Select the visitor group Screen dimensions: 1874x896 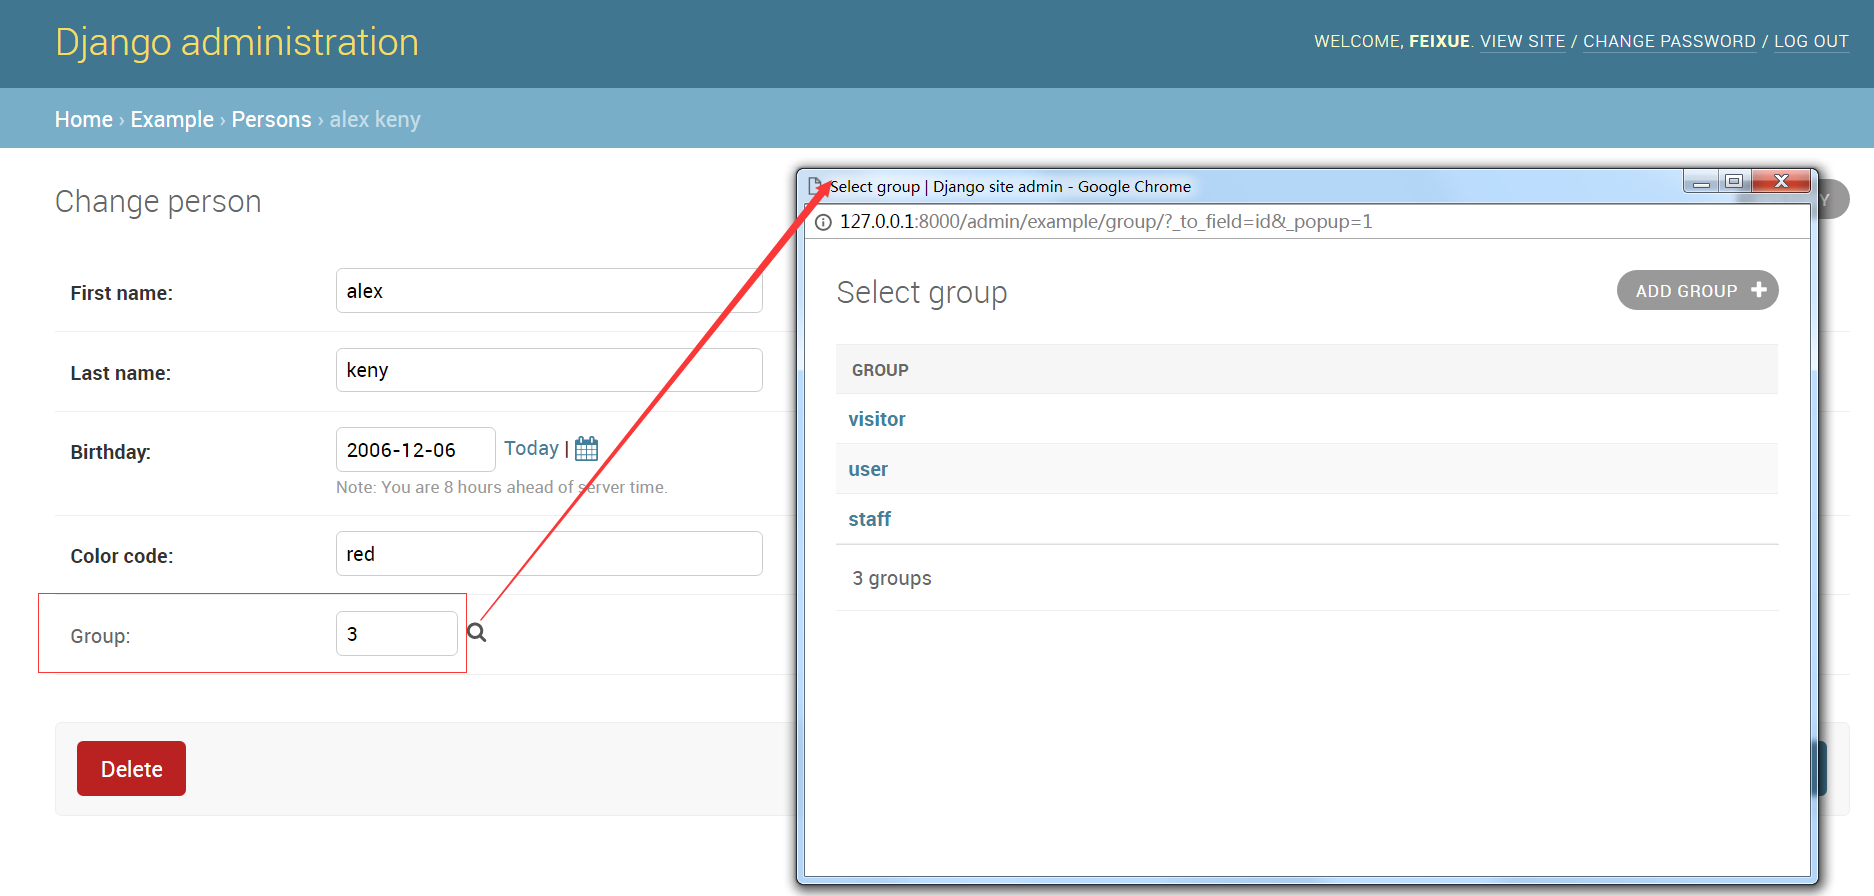tap(877, 419)
